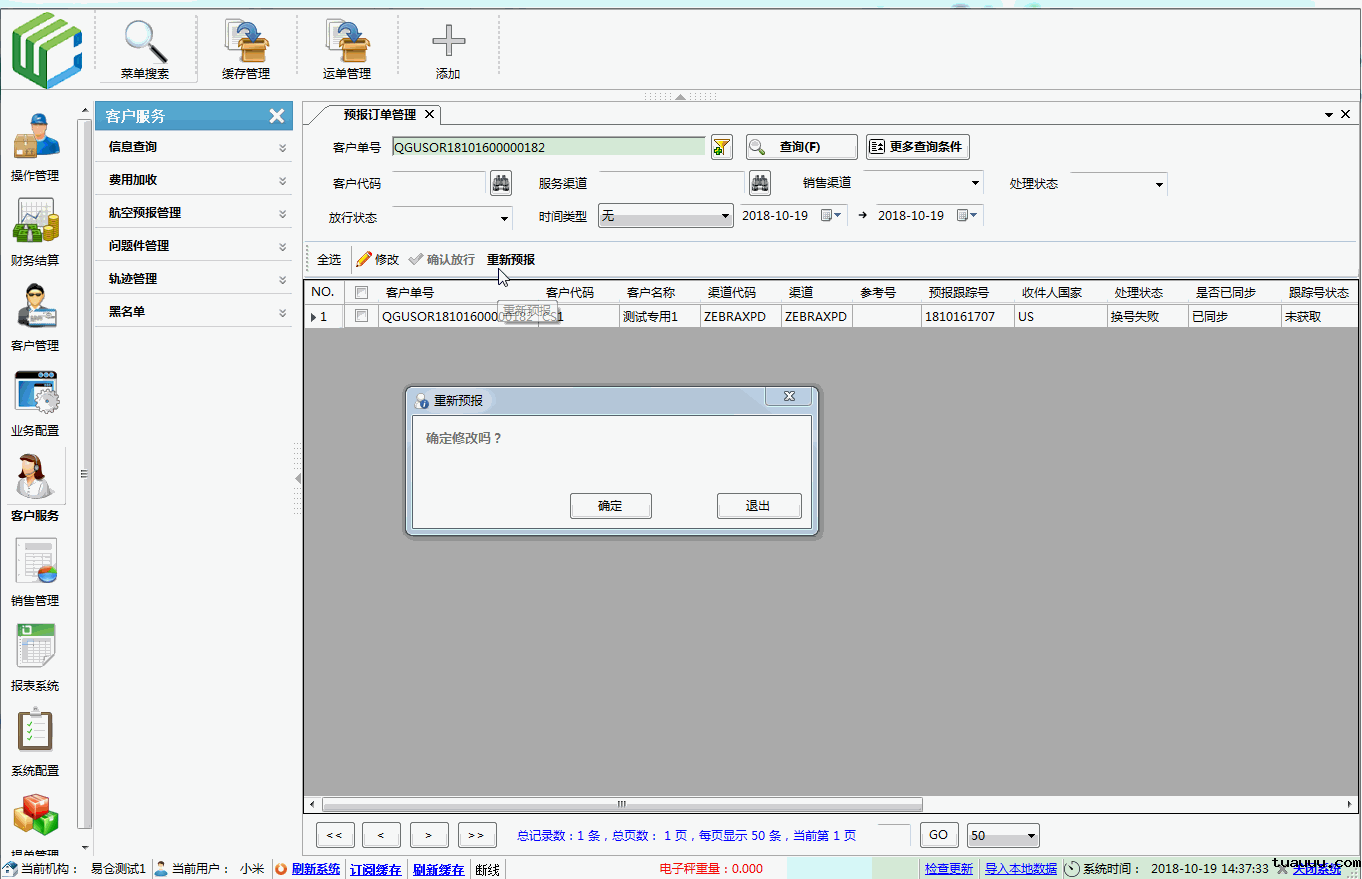Open 销售管理 in left sidebar

(x=35, y=572)
